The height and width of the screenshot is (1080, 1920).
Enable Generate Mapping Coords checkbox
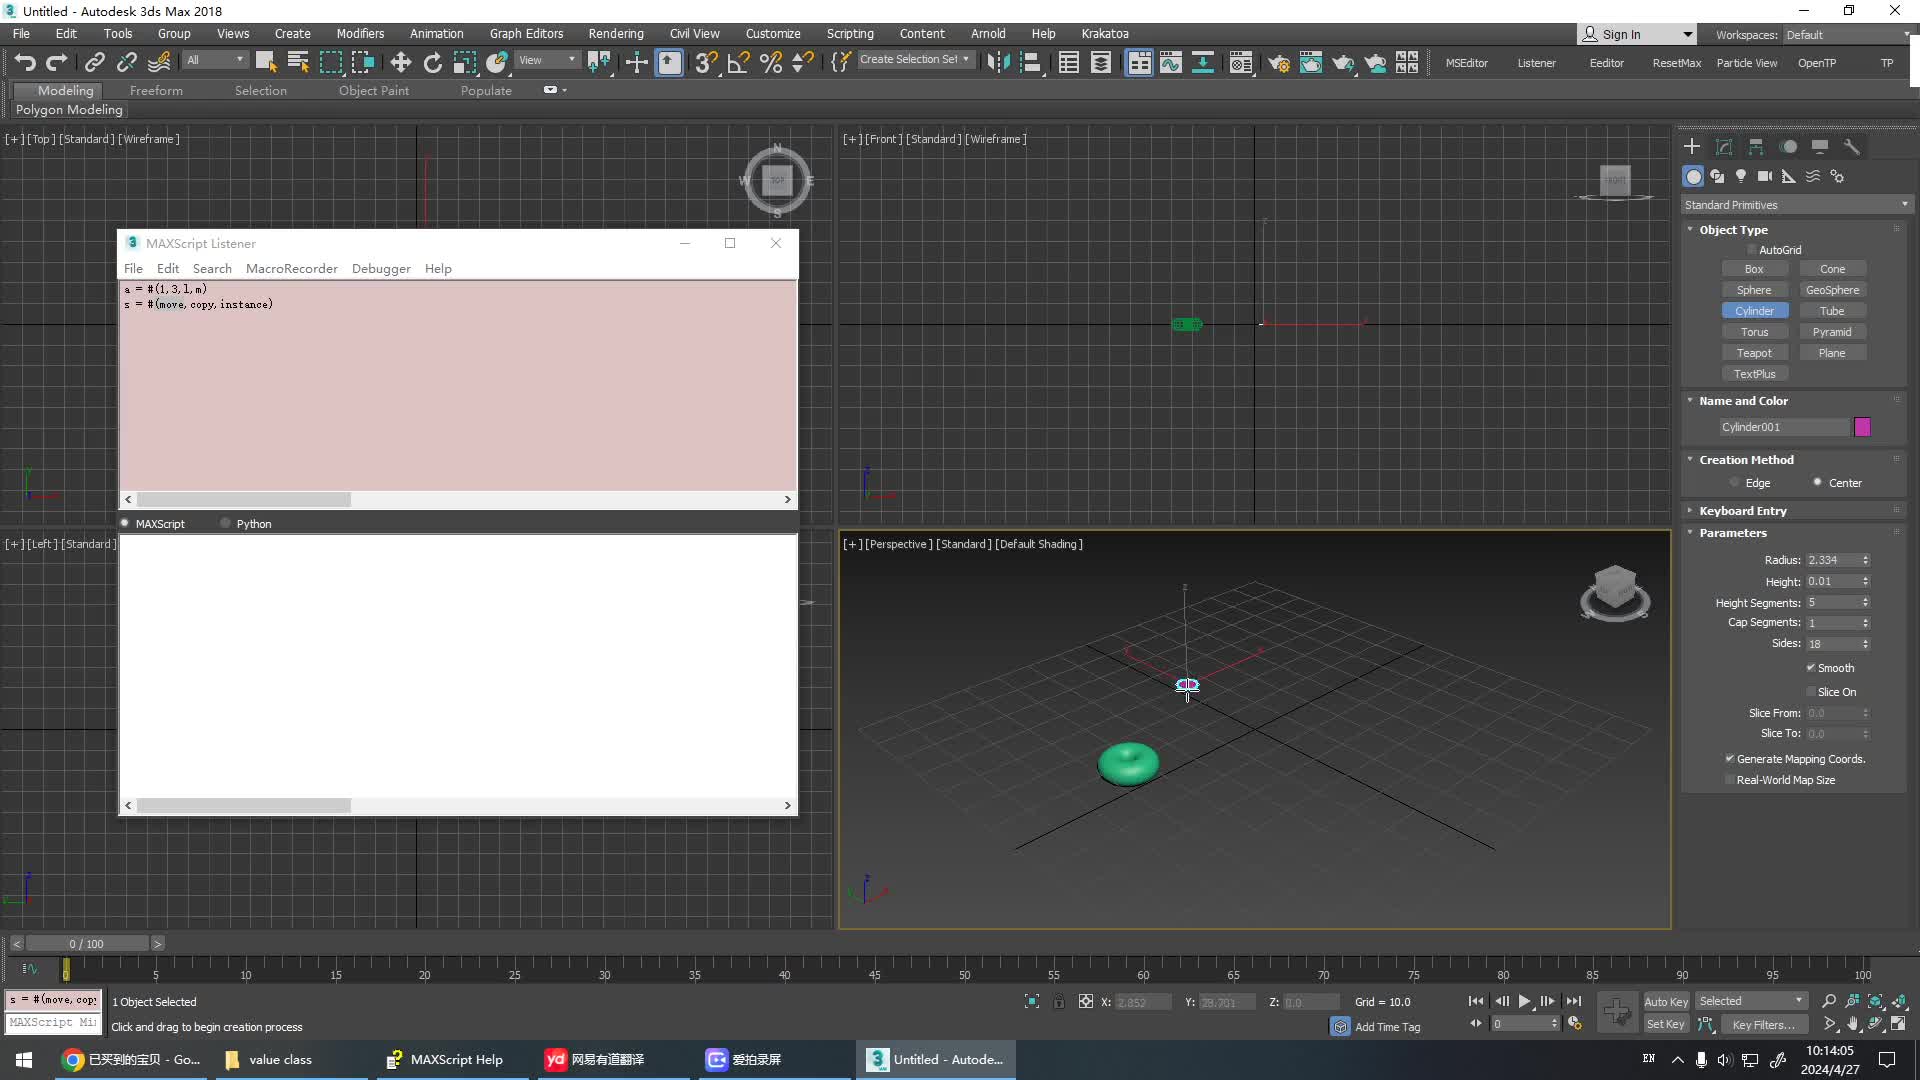(1729, 757)
